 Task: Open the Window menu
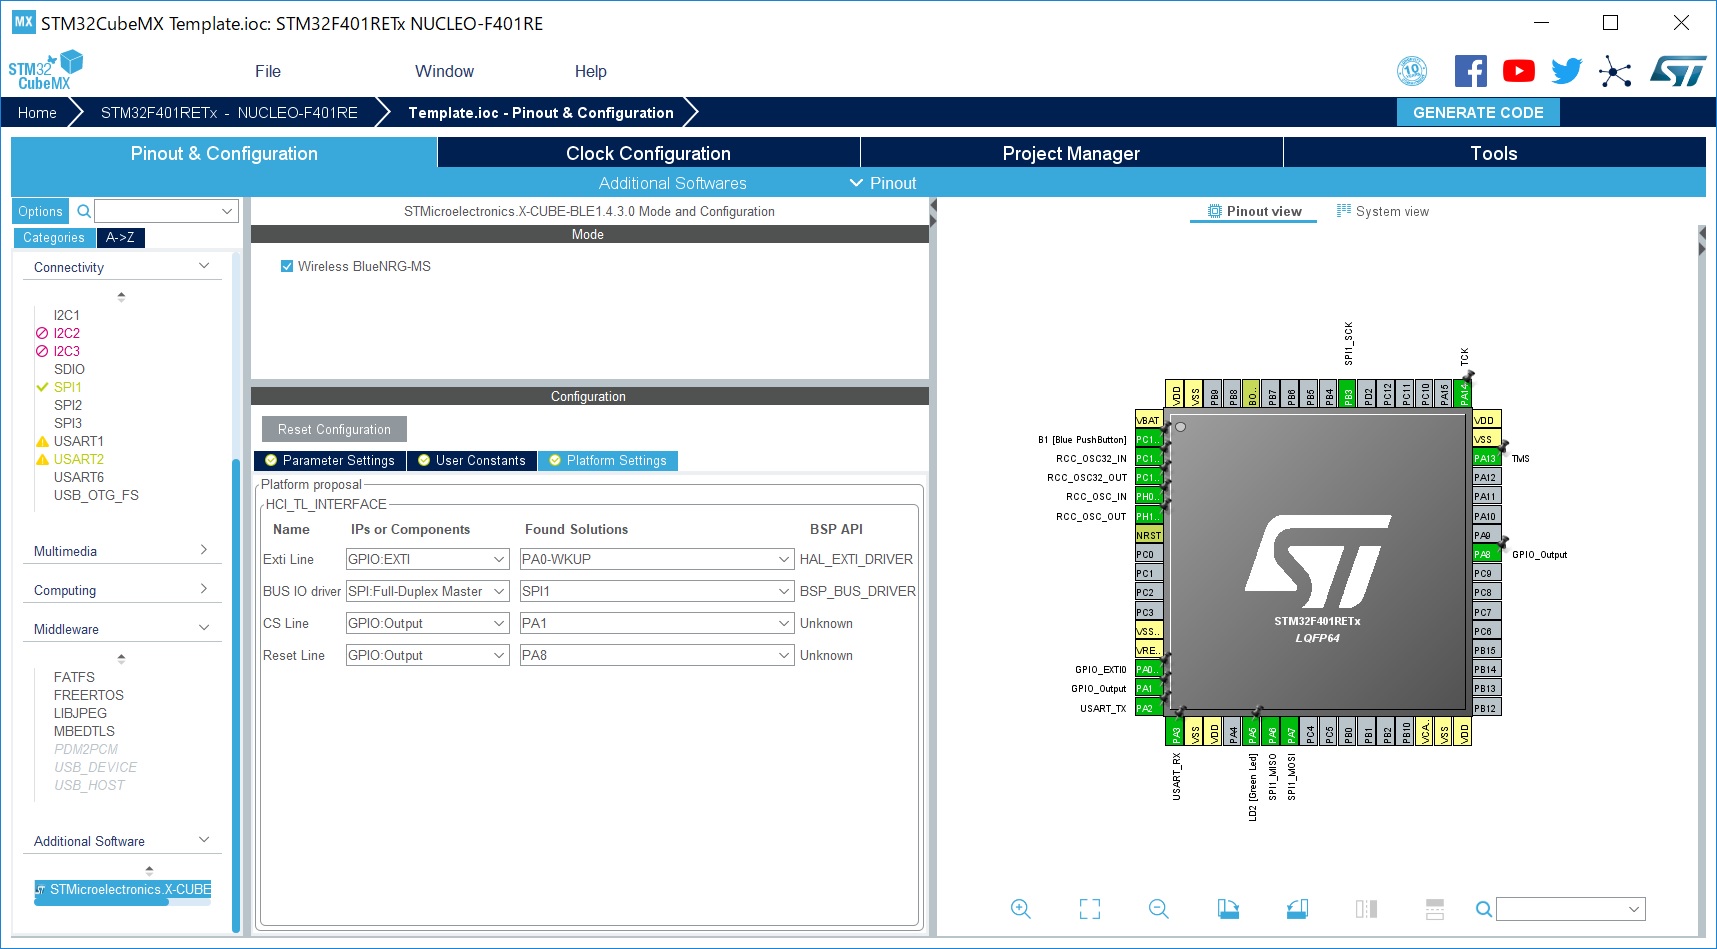(444, 71)
